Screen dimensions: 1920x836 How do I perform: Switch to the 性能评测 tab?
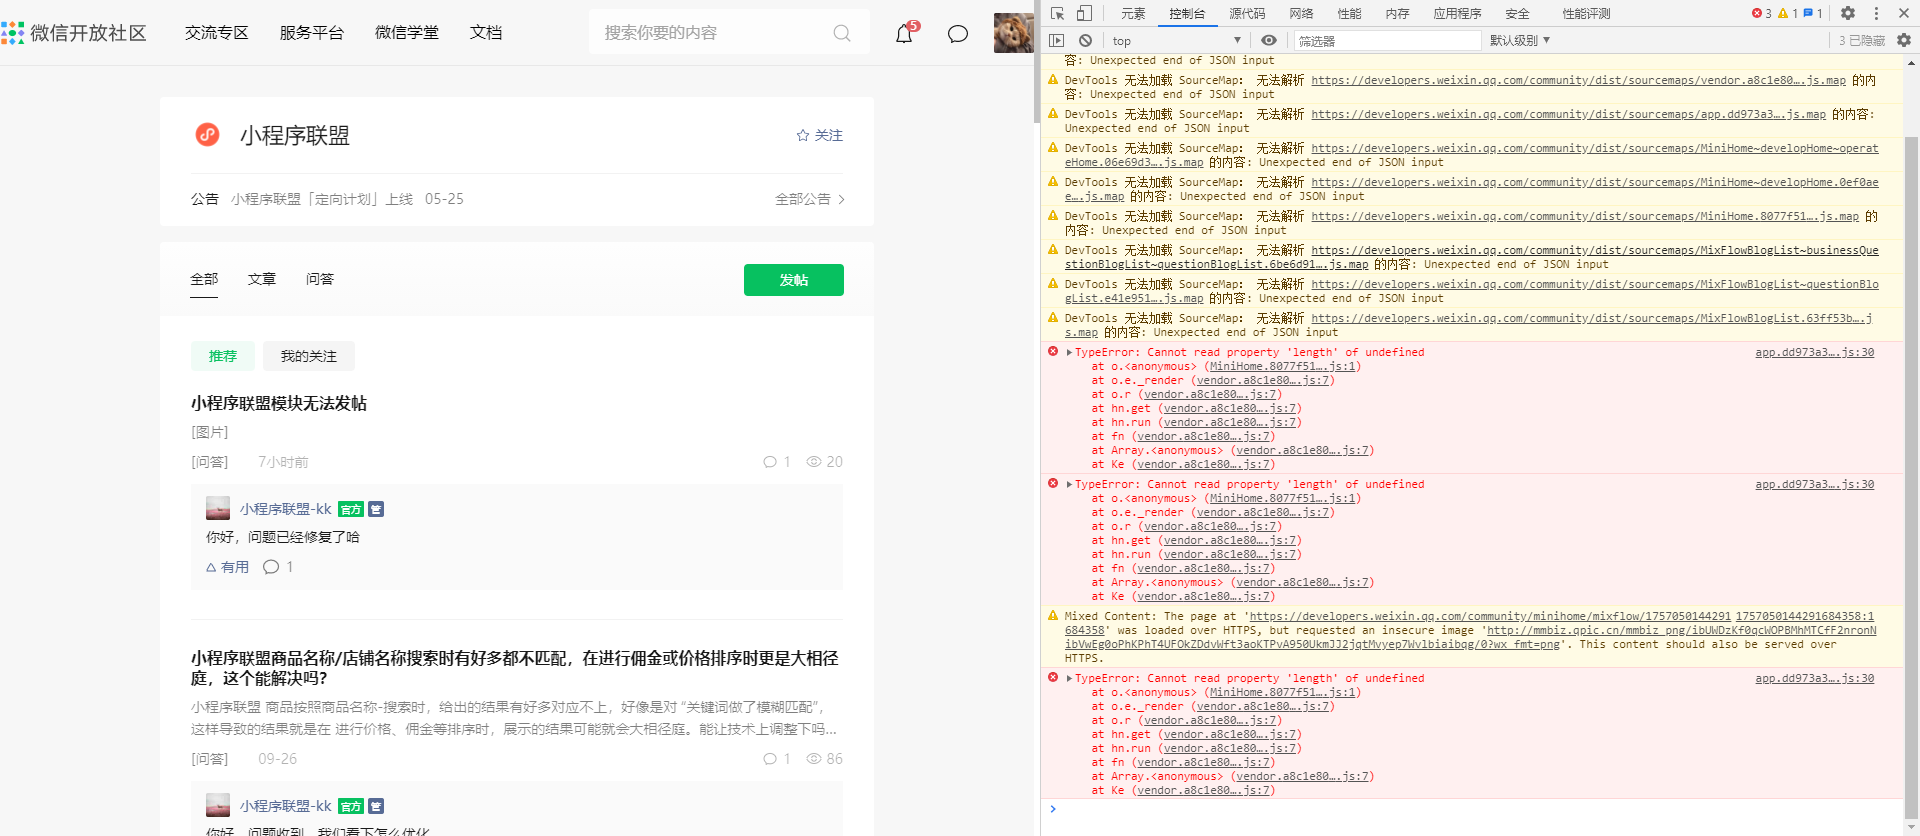(1586, 13)
